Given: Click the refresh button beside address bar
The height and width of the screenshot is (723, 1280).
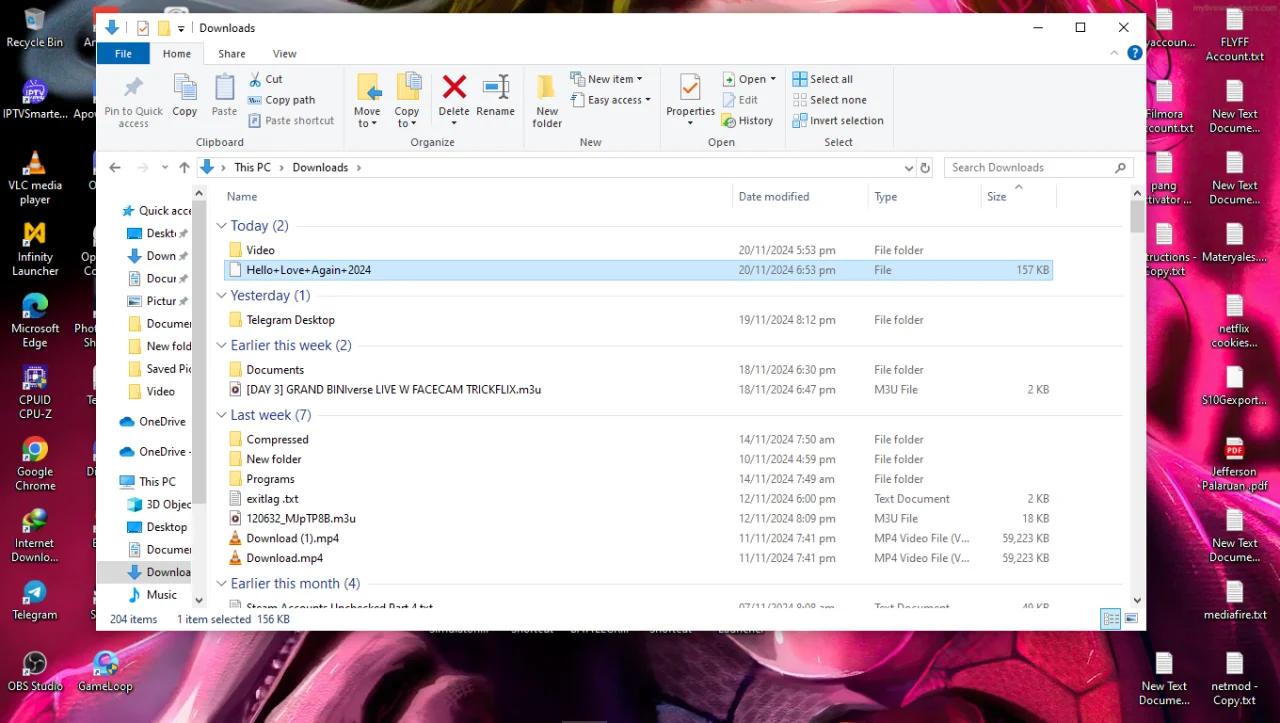Looking at the screenshot, I should coord(925,168).
